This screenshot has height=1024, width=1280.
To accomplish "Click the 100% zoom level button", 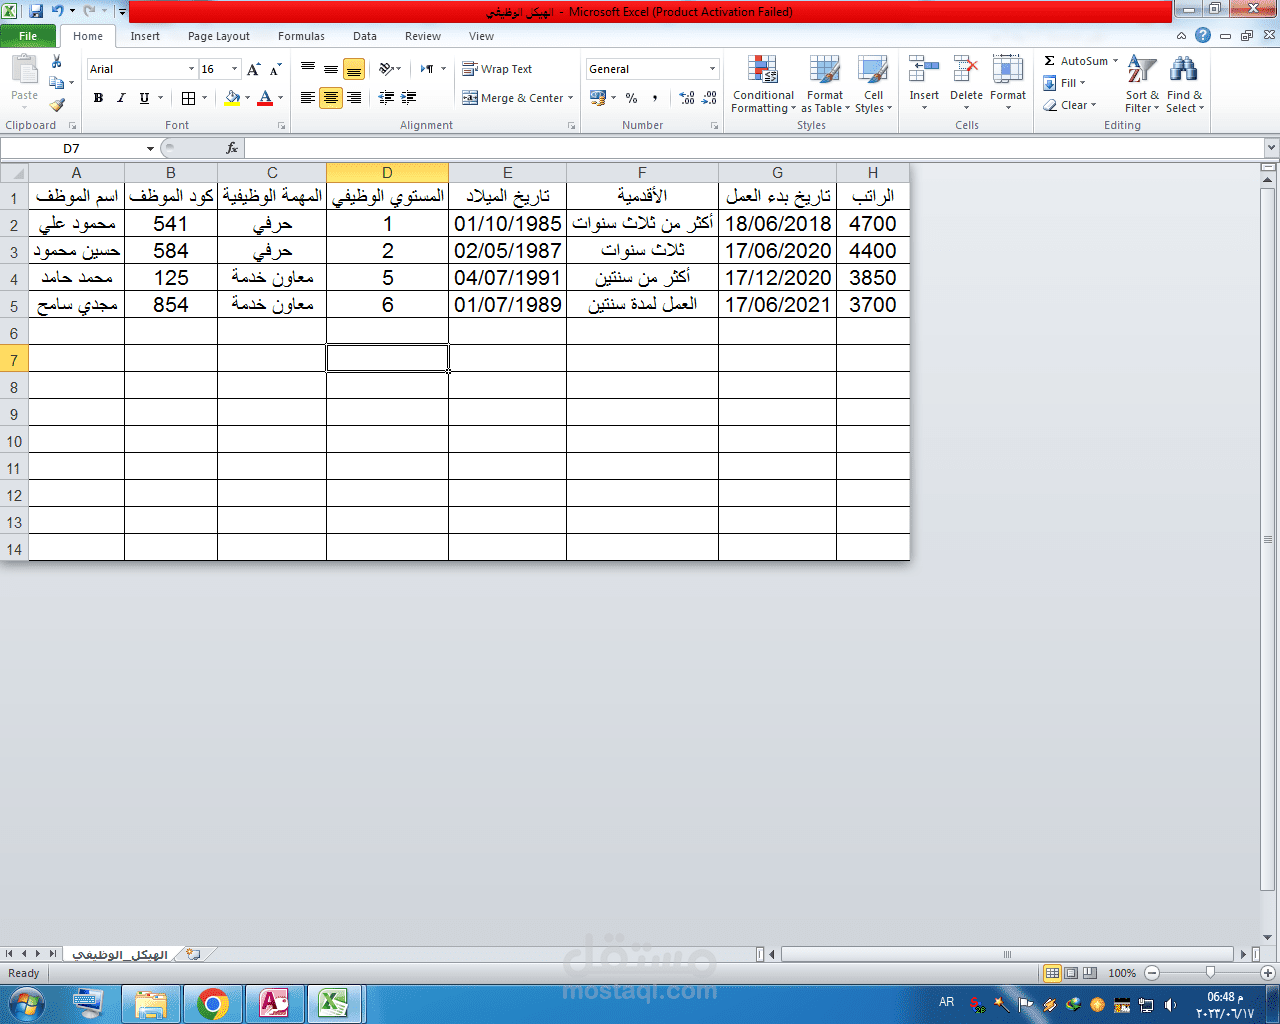I will pyautogui.click(x=1122, y=973).
